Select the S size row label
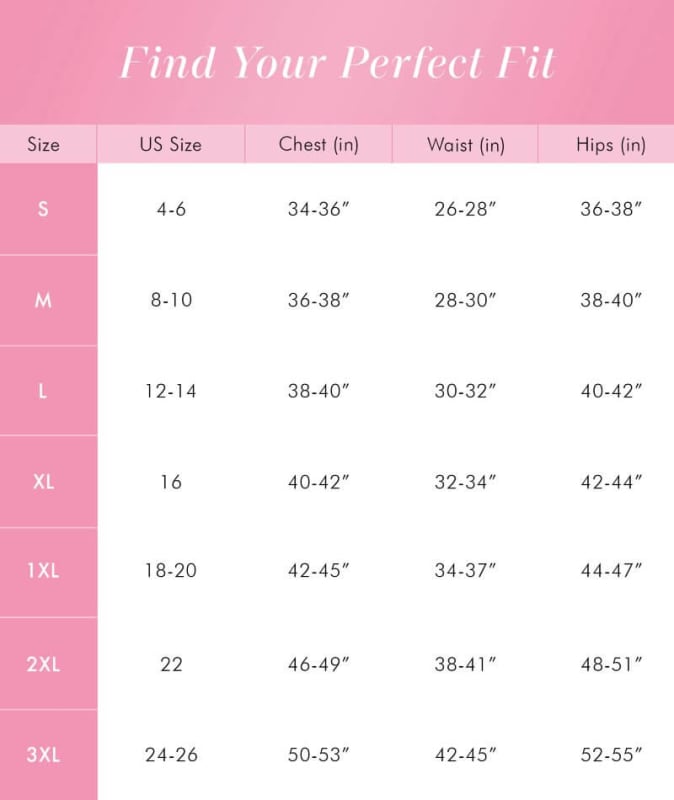 click(x=43, y=209)
